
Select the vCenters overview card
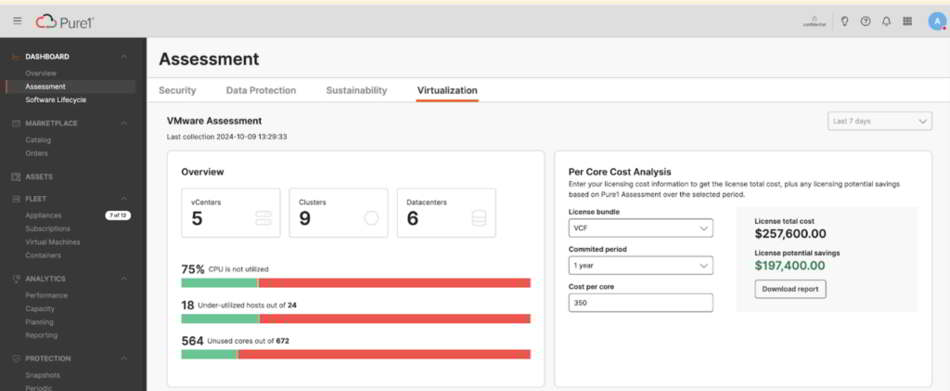(231, 213)
